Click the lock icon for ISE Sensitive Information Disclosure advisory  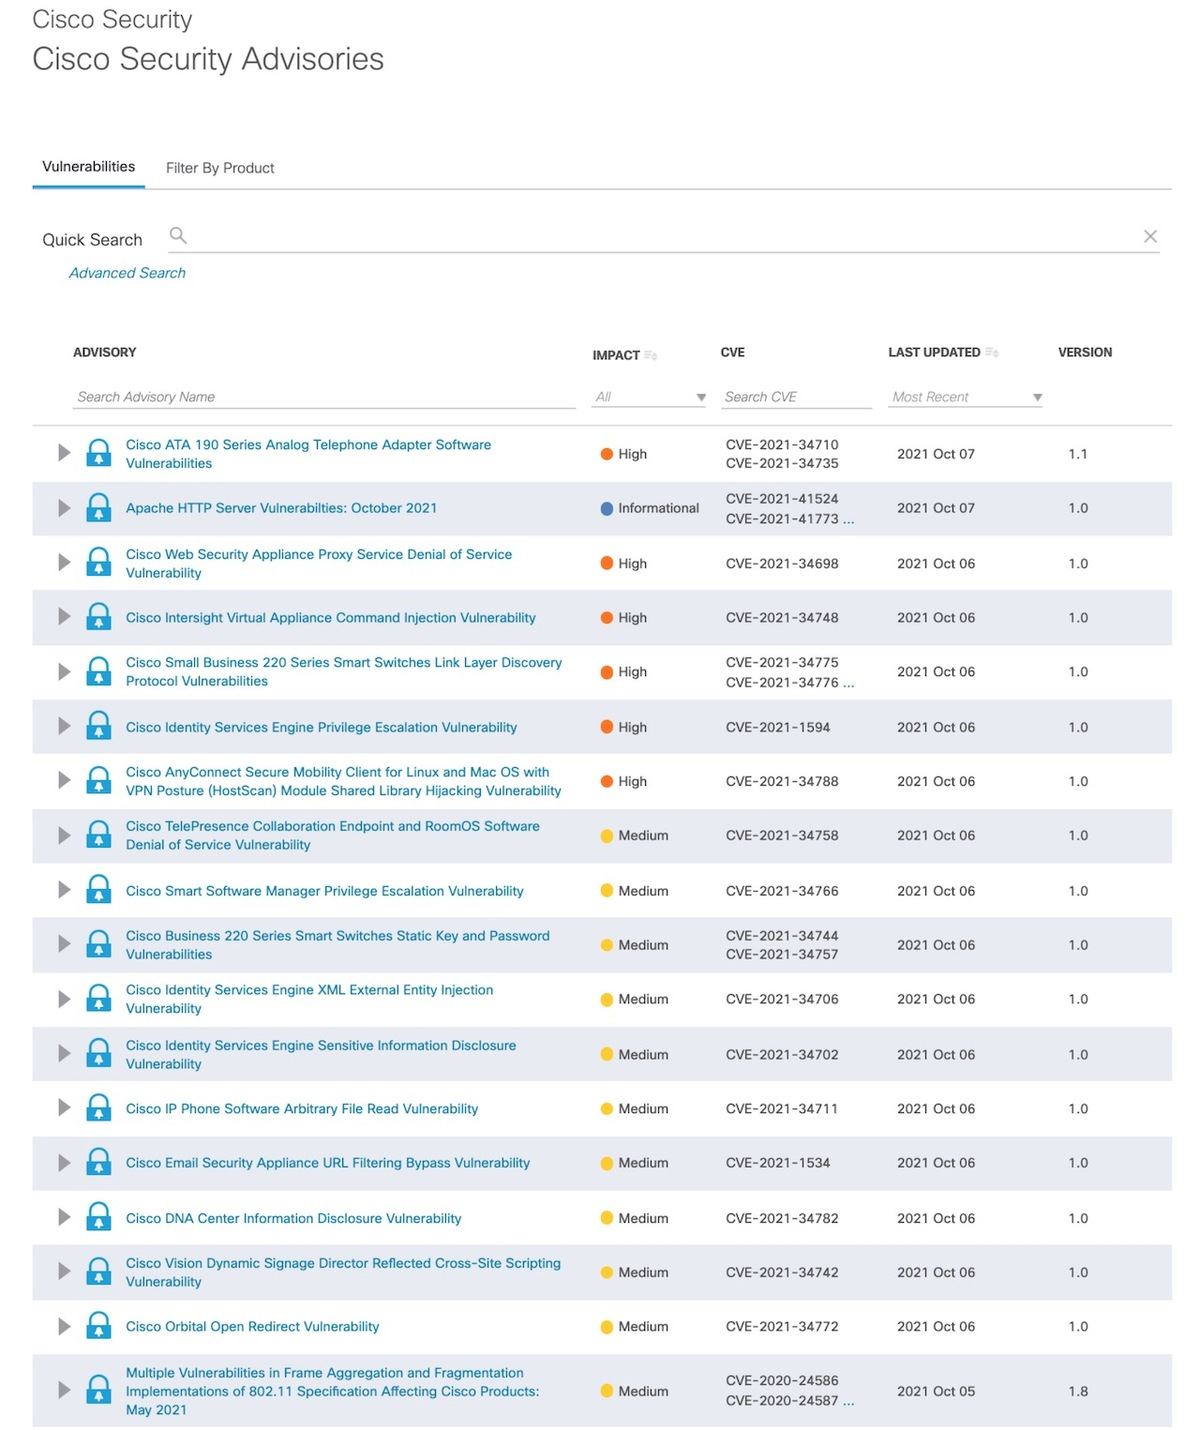(99, 1053)
